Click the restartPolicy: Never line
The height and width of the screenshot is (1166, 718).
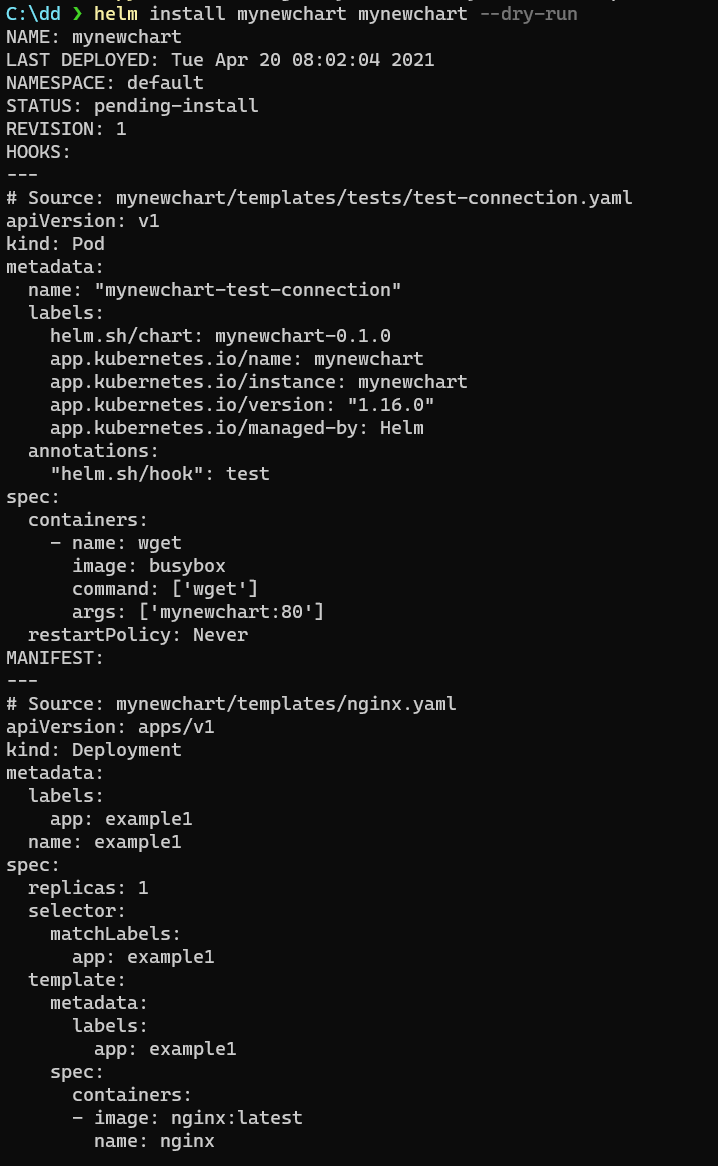click(x=138, y=635)
